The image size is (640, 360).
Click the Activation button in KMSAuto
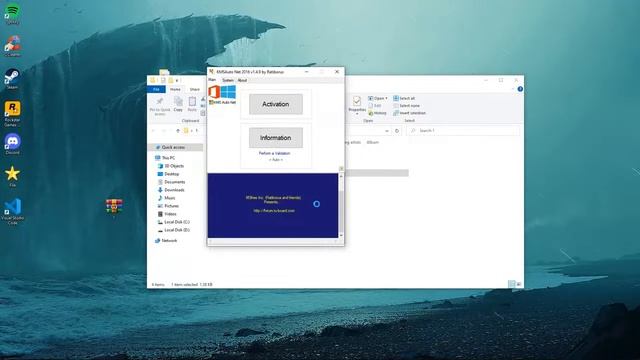click(x=276, y=104)
